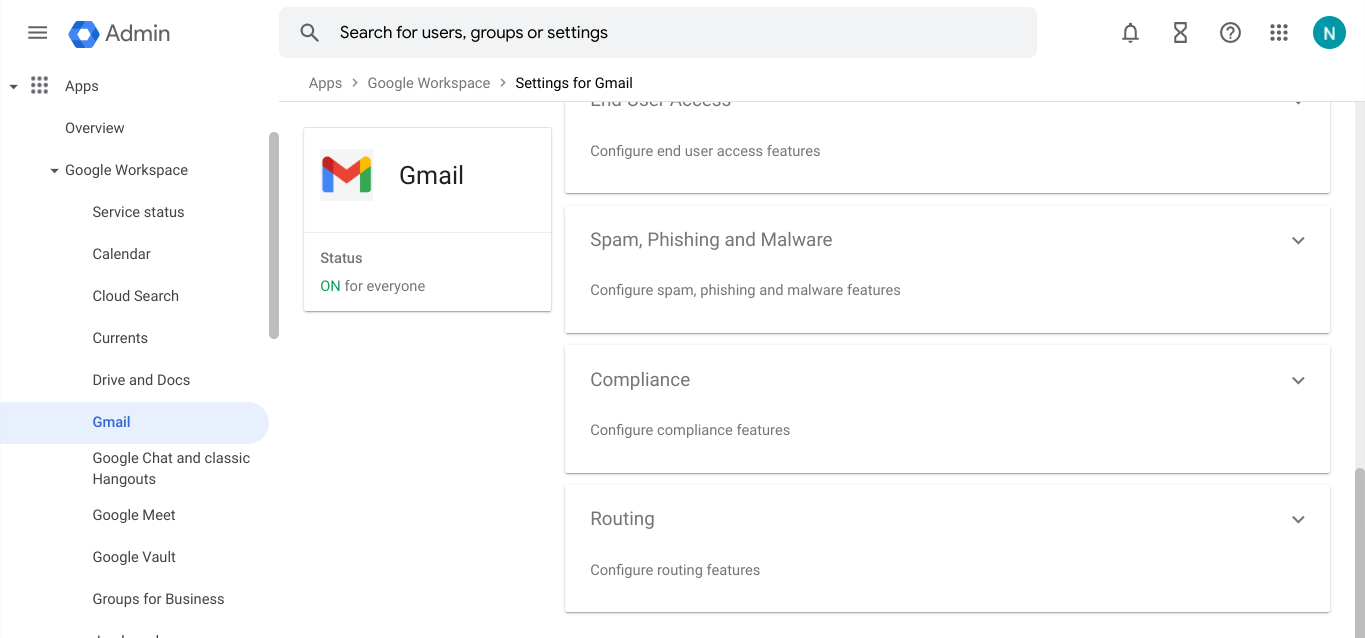The height and width of the screenshot is (638, 1365).
Task: Click Google Workspace in sidebar tree
Action: coord(126,170)
